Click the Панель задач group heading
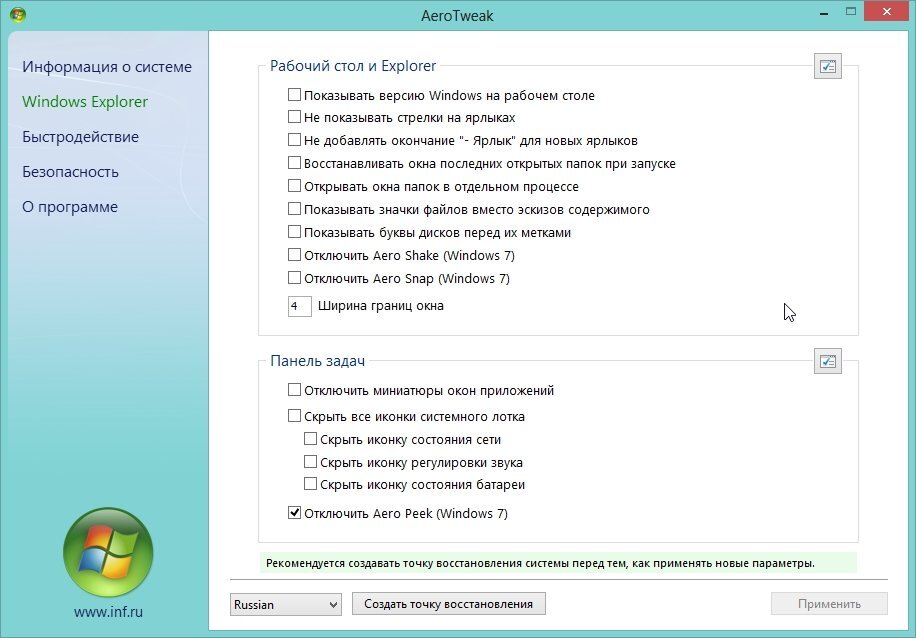 click(x=317, y=360)
